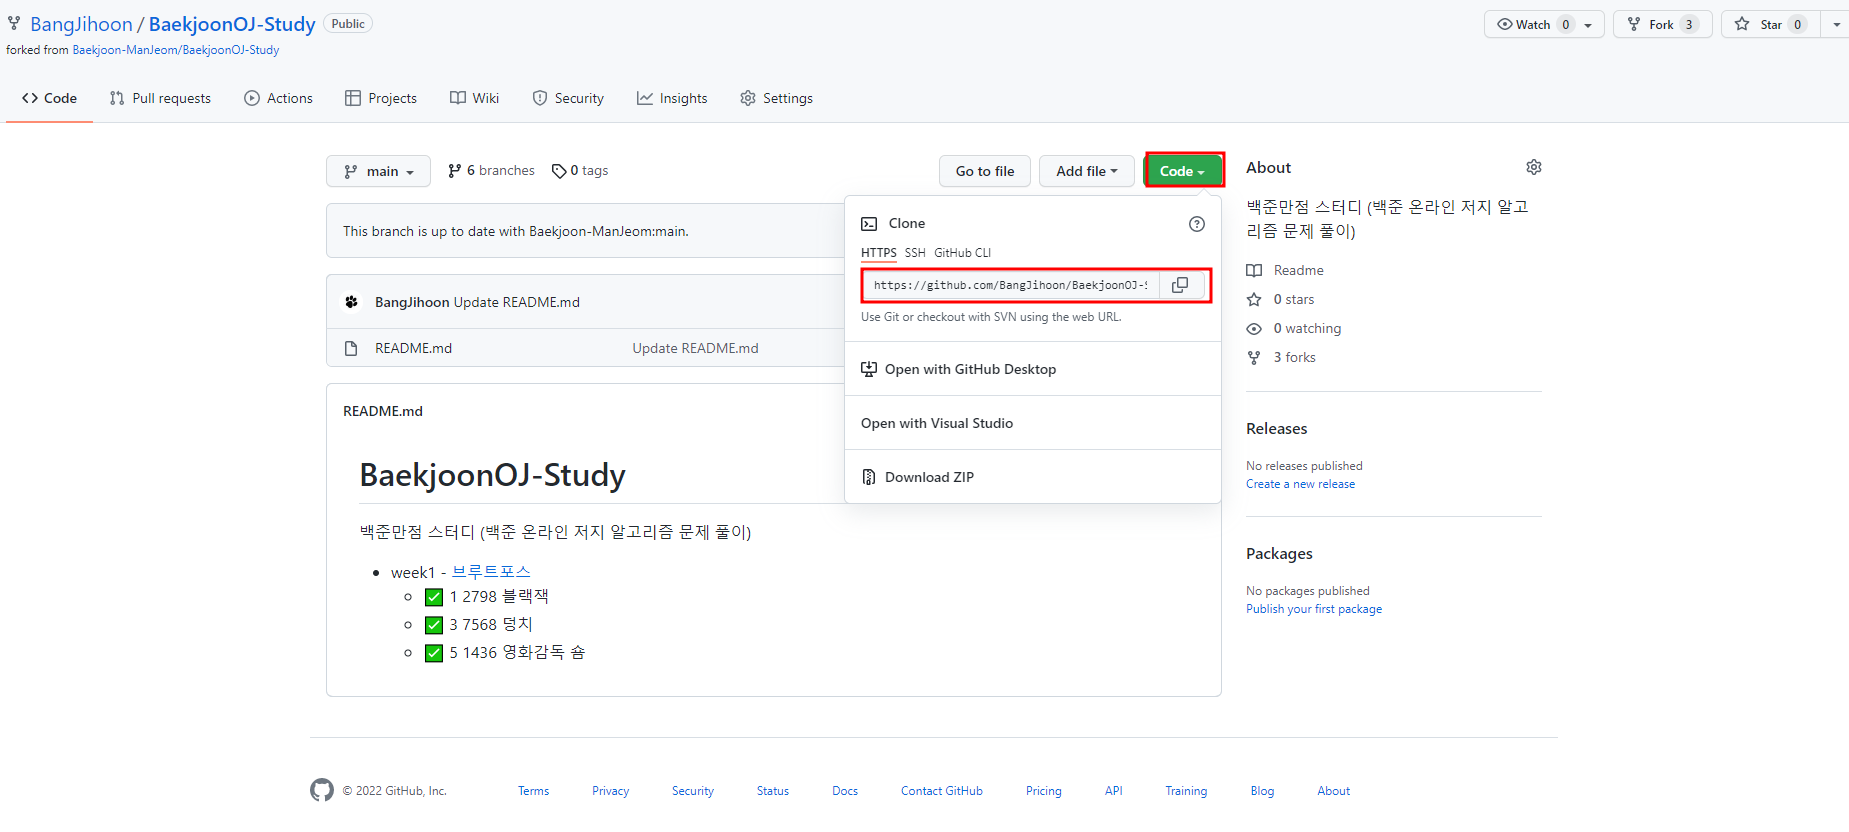Click the copy URL clipboard icon
This screenshot has width=1849, height=832.
[1180, 285]
